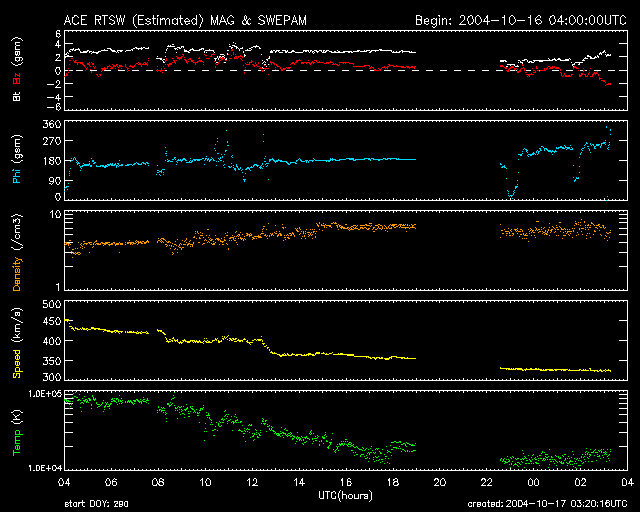640x512 pixels.
Task: Select the "UTC(hours)" x-axis label
Action: (x=345, y=496)
